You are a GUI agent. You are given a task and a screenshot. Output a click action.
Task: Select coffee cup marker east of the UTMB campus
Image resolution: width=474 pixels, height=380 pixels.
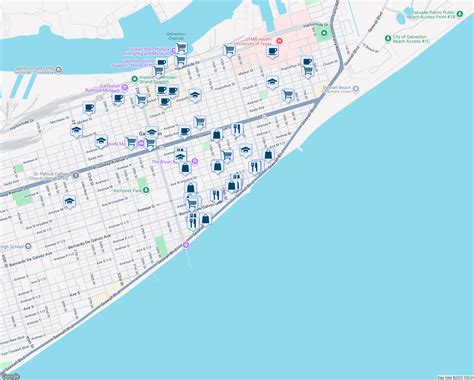coord(307,62)
